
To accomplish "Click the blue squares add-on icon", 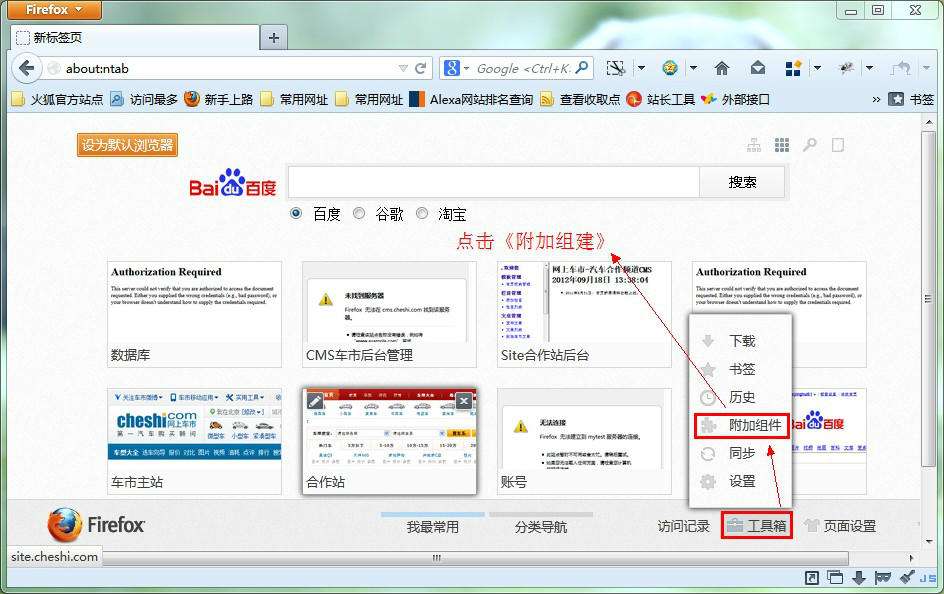I will point(793,68).
